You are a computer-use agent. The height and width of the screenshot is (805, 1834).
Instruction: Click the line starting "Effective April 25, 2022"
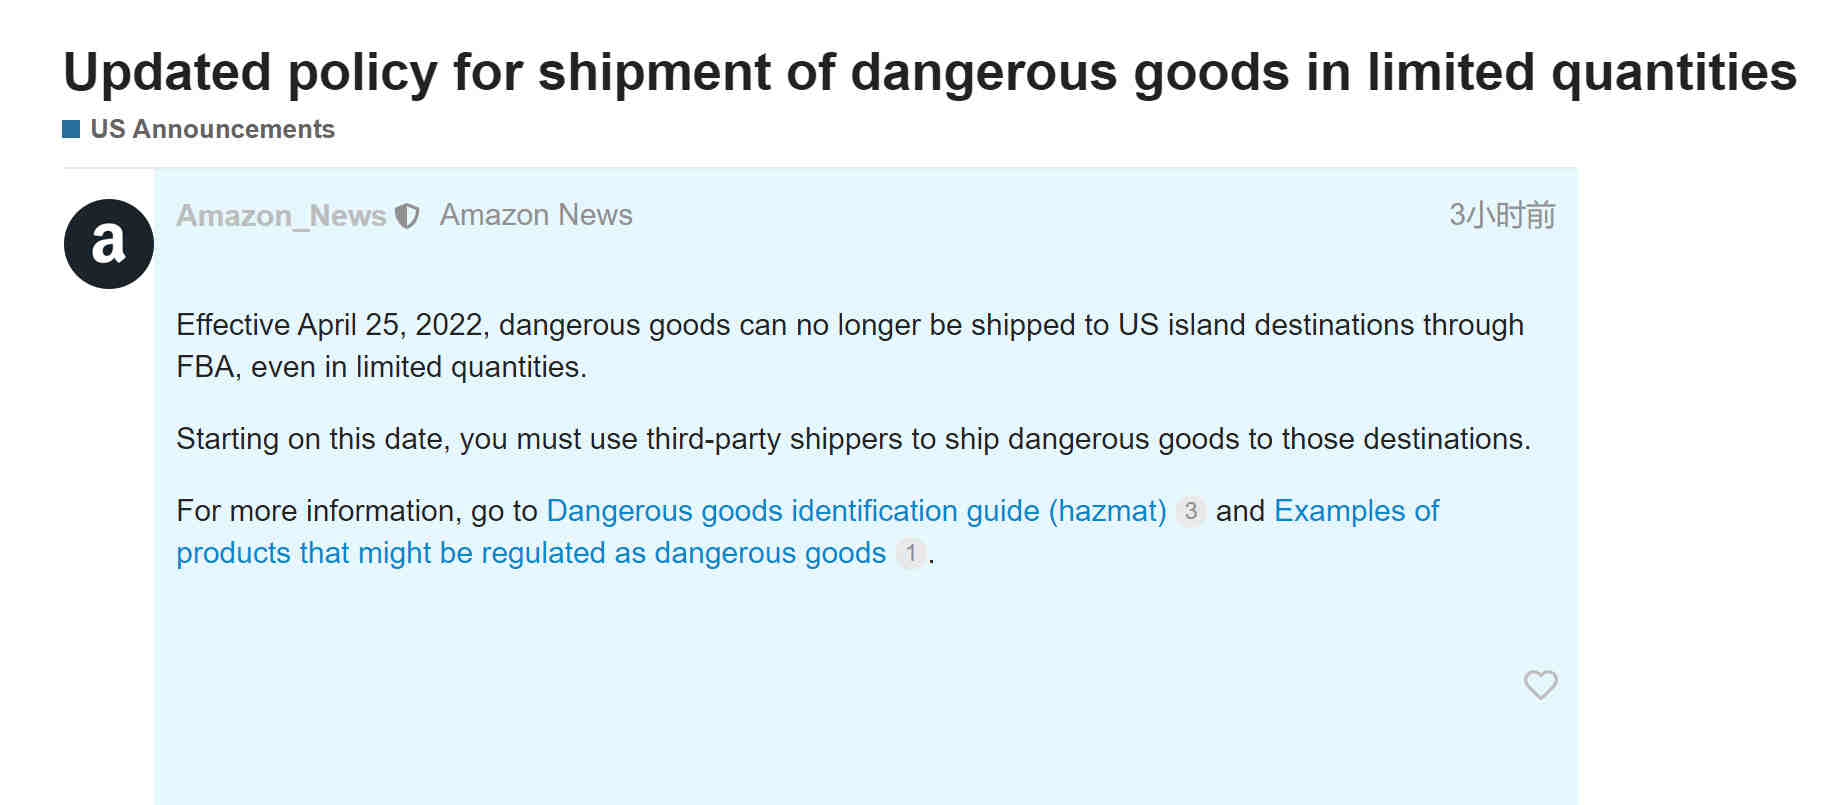pos(850,325)
